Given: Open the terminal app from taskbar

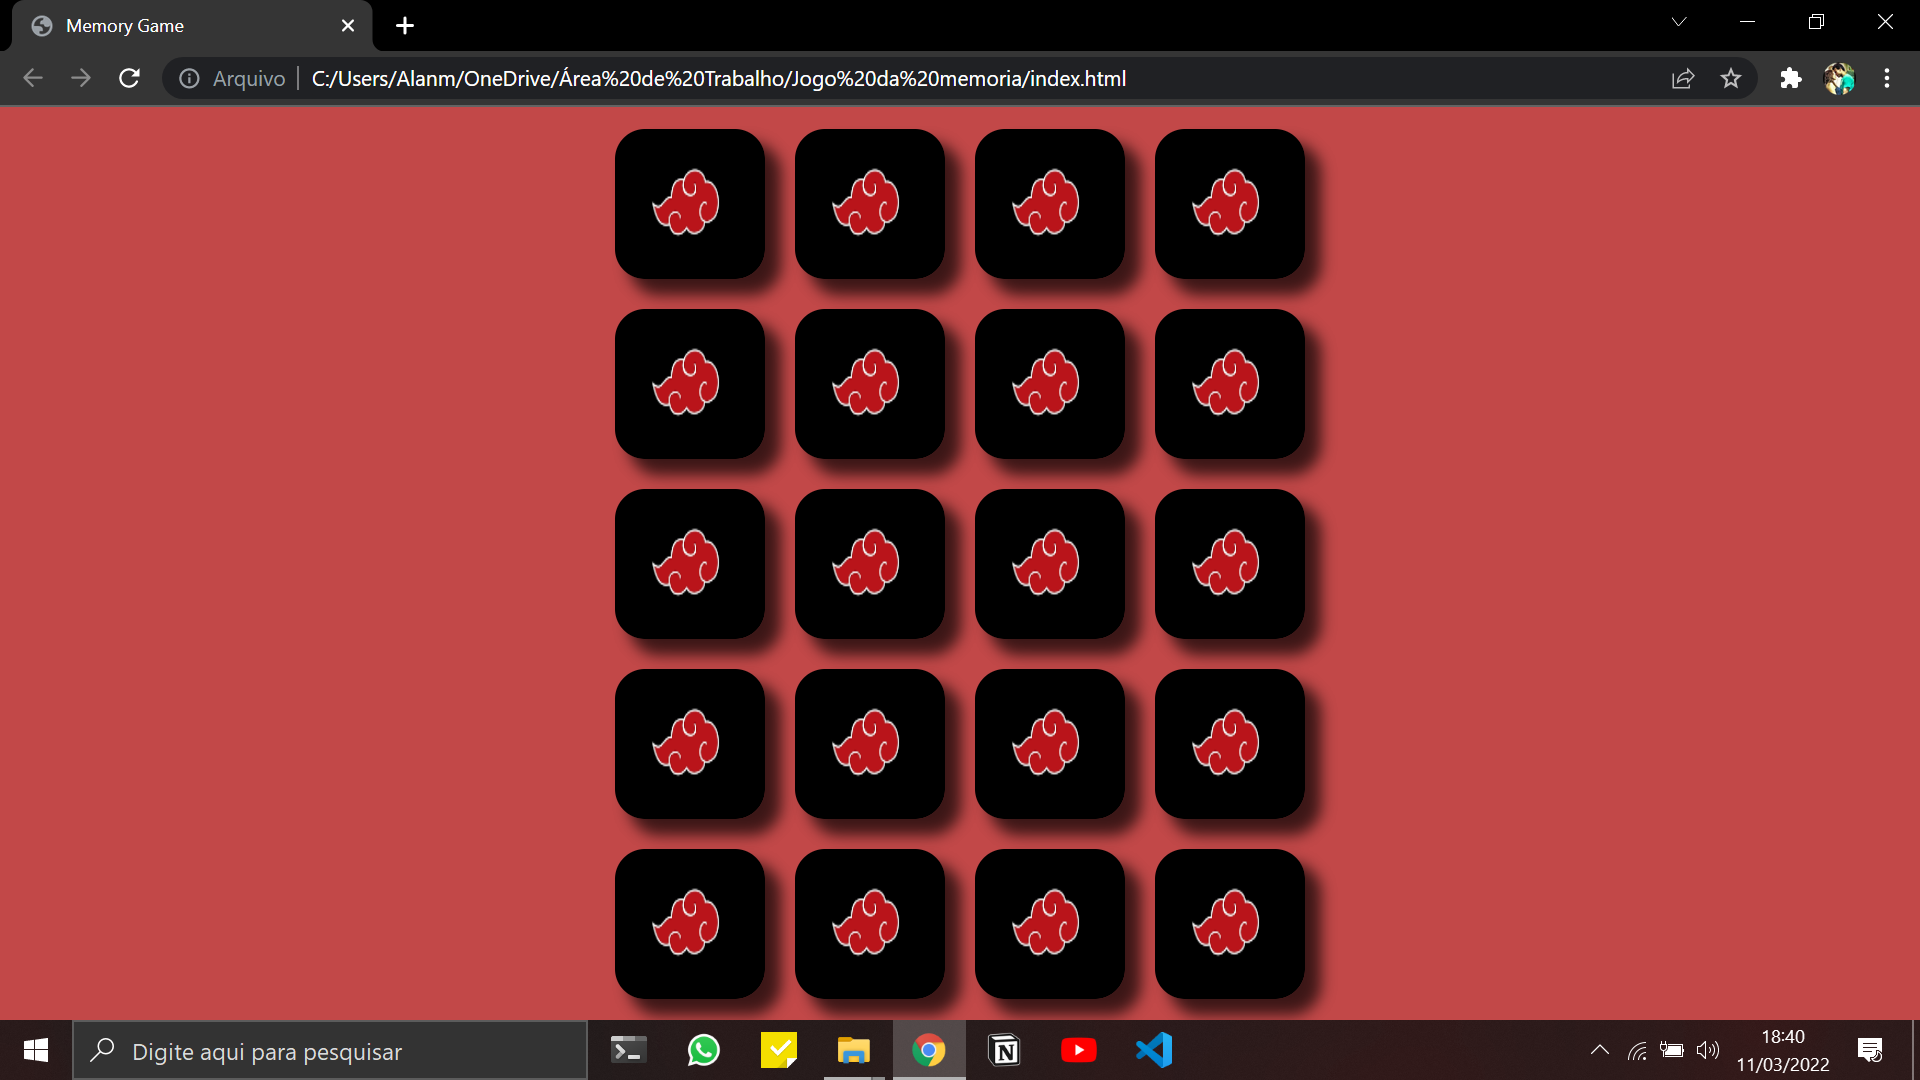Looking at the screenshot, I should coord(628,1050).
